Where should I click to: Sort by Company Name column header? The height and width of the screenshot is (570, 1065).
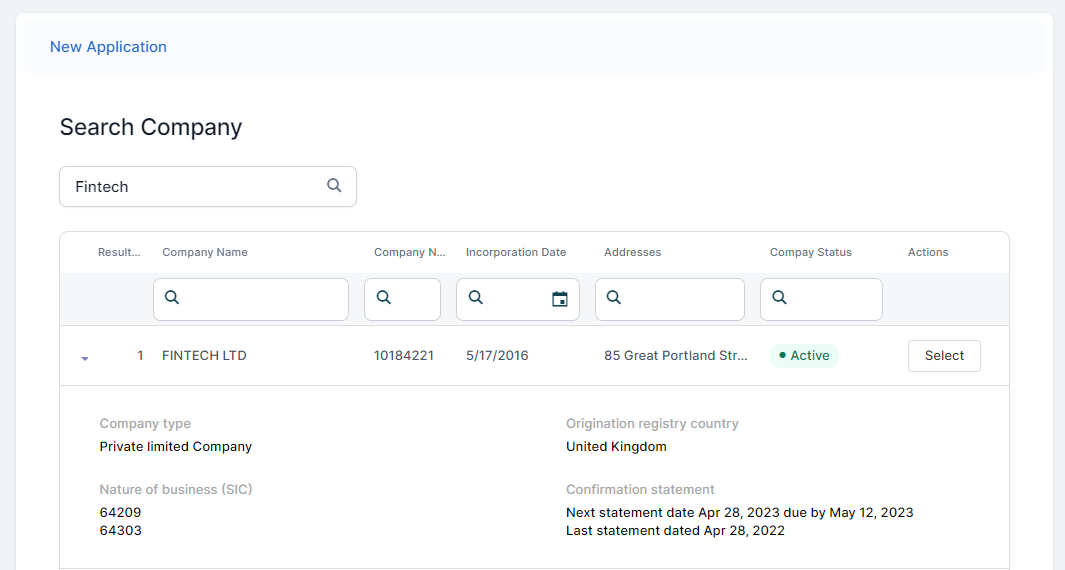(205, 252)
